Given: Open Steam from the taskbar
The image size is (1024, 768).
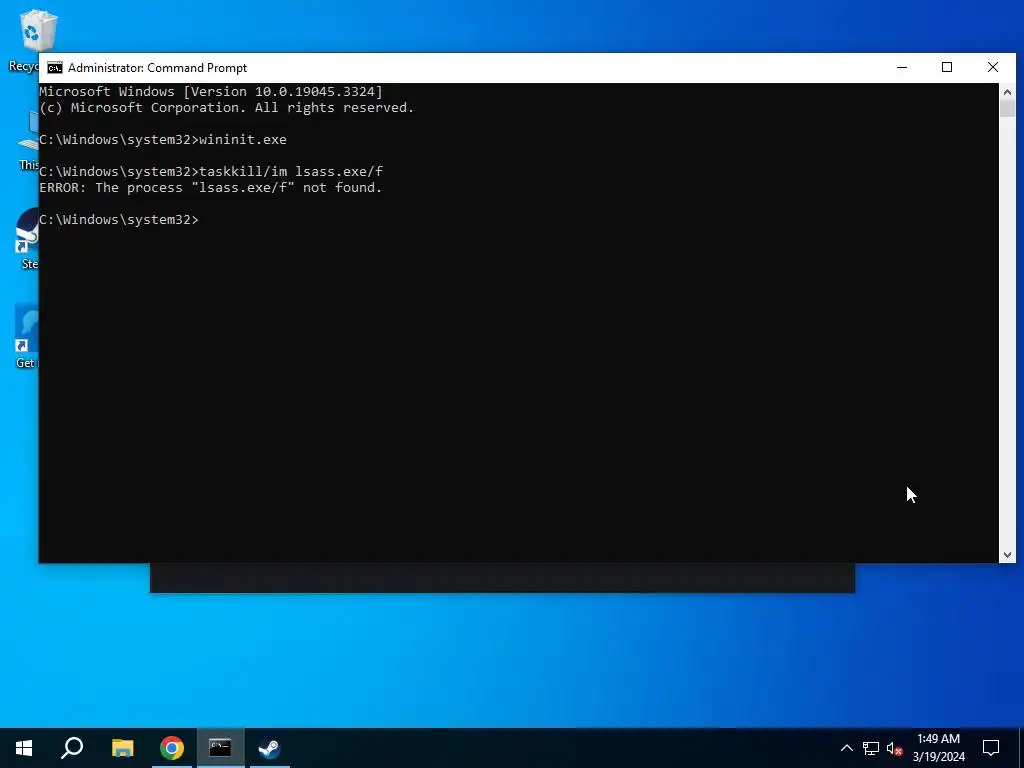Looking at the screenshot, I should (x=270, y=748).
